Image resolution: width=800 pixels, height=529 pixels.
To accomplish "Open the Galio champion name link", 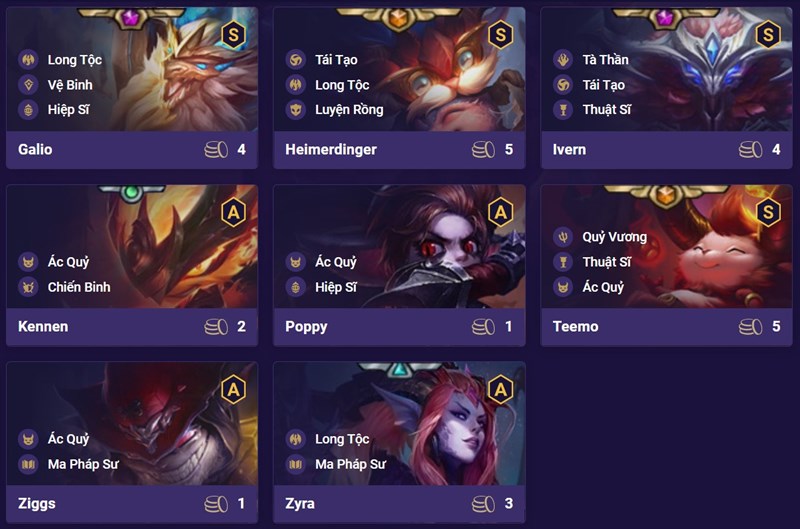I will pos(35,149).
